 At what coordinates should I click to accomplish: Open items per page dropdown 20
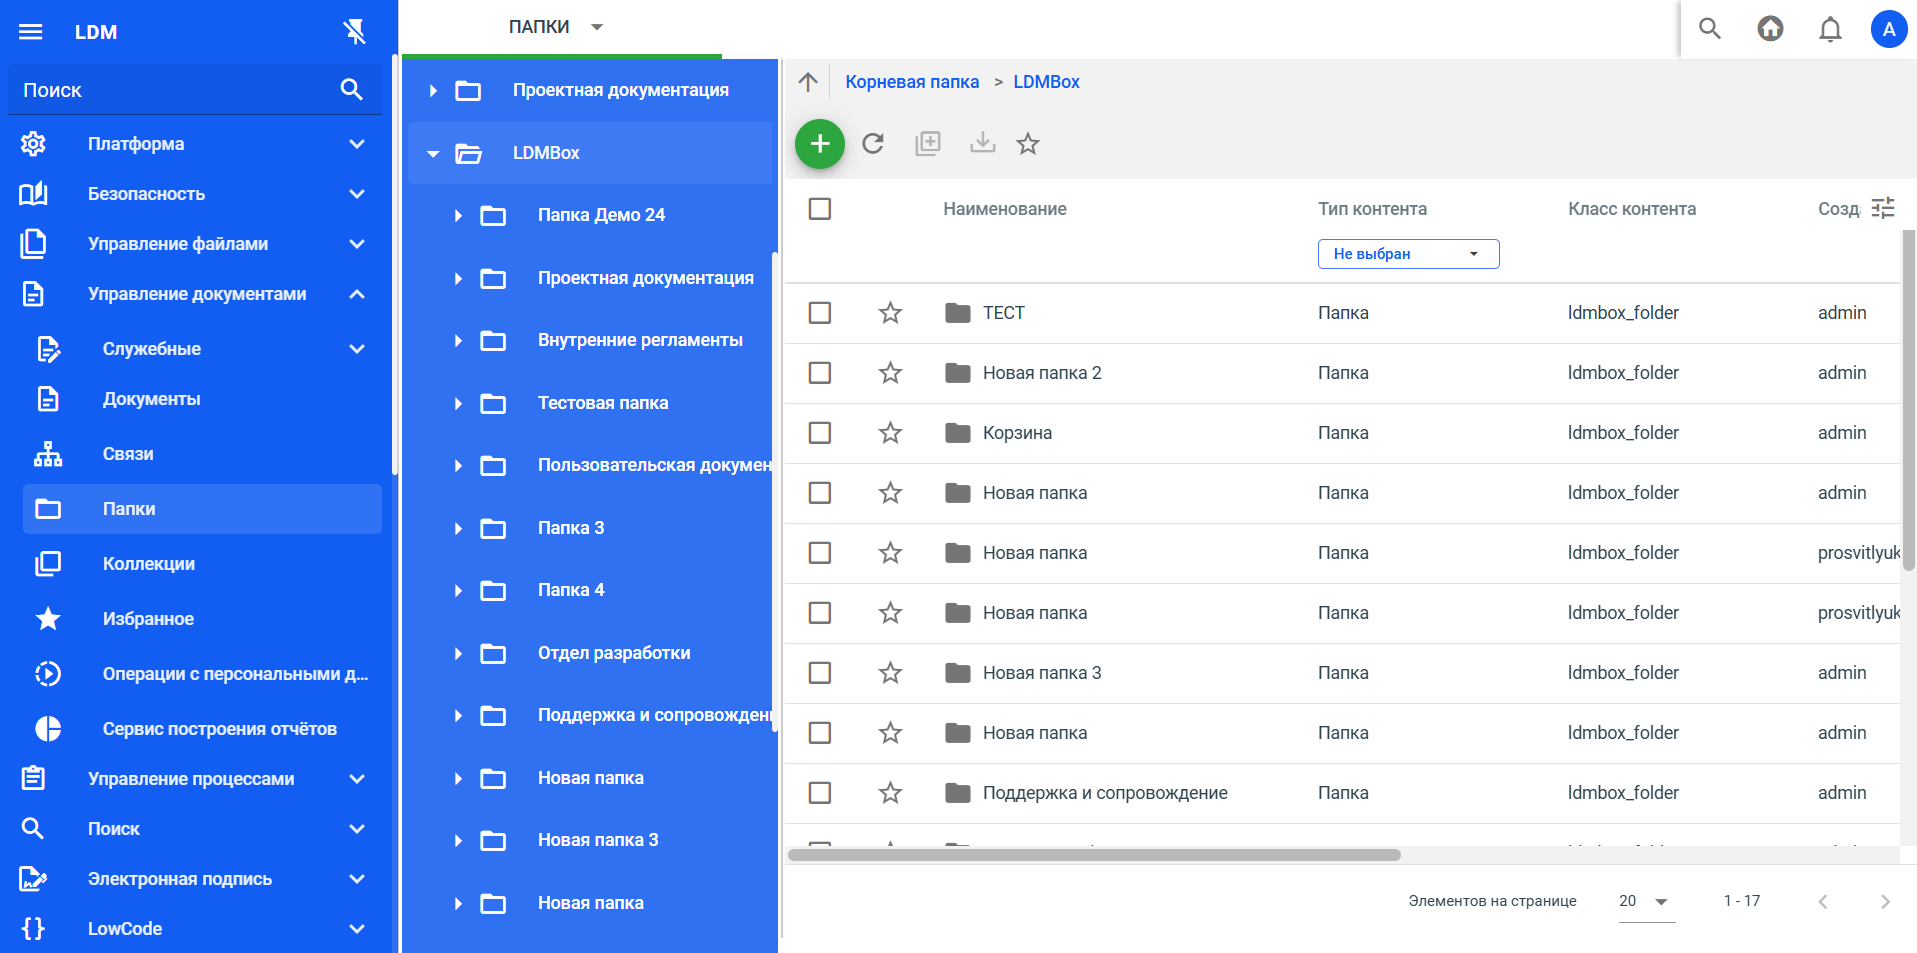coord(1646,901)
